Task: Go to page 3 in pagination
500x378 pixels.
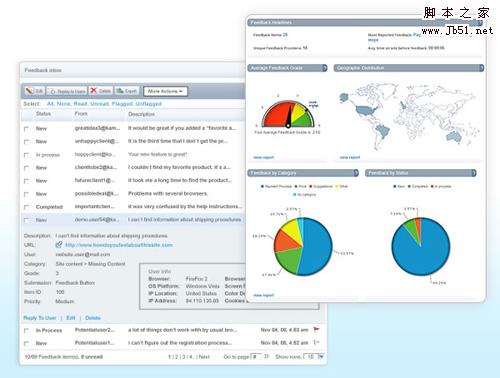Action: click(184, 357)
